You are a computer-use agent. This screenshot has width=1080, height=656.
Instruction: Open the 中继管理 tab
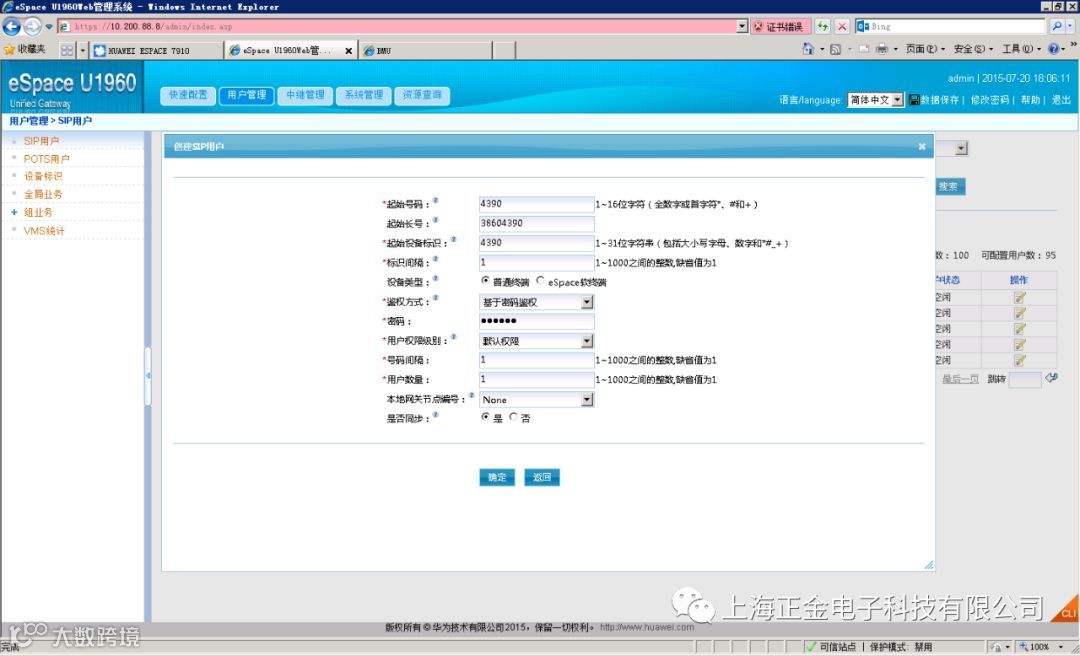(305, 95)
